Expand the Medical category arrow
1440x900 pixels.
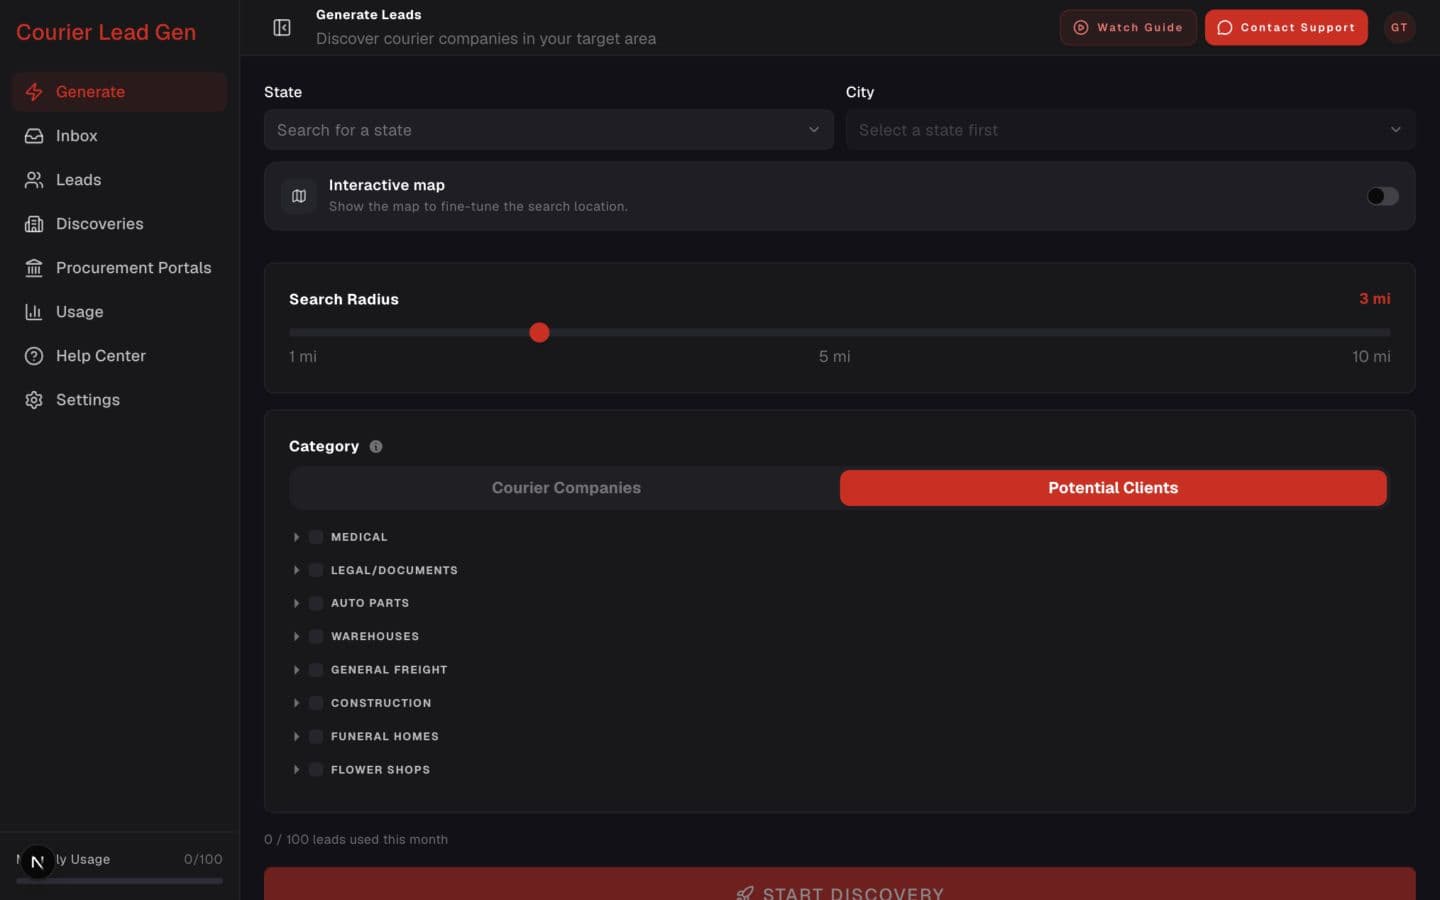tap(296, 537)
